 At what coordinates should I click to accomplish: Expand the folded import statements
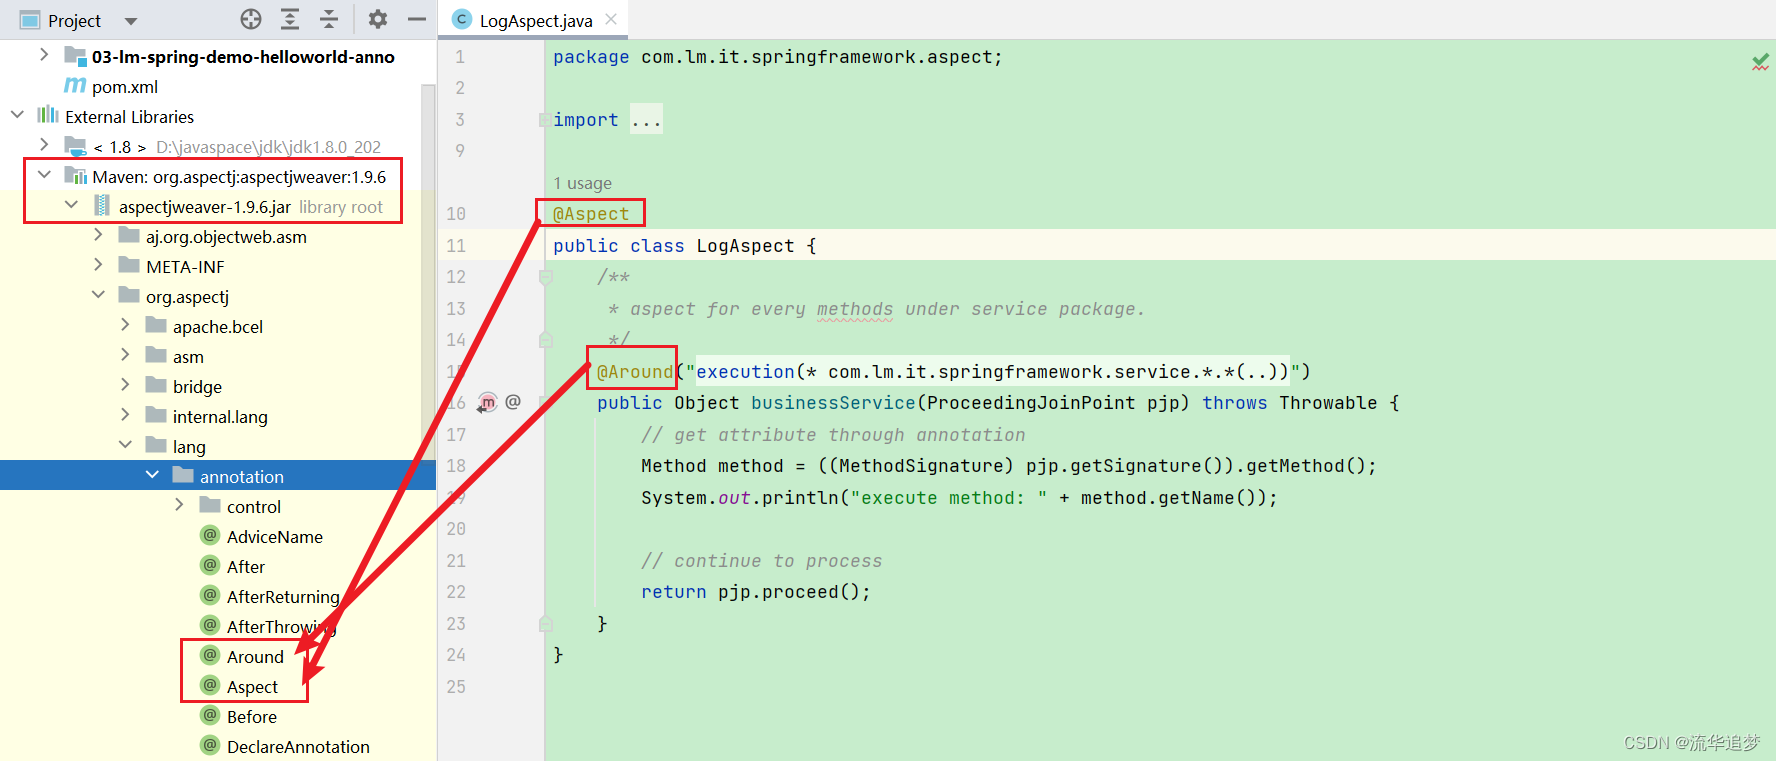[646, 120]
